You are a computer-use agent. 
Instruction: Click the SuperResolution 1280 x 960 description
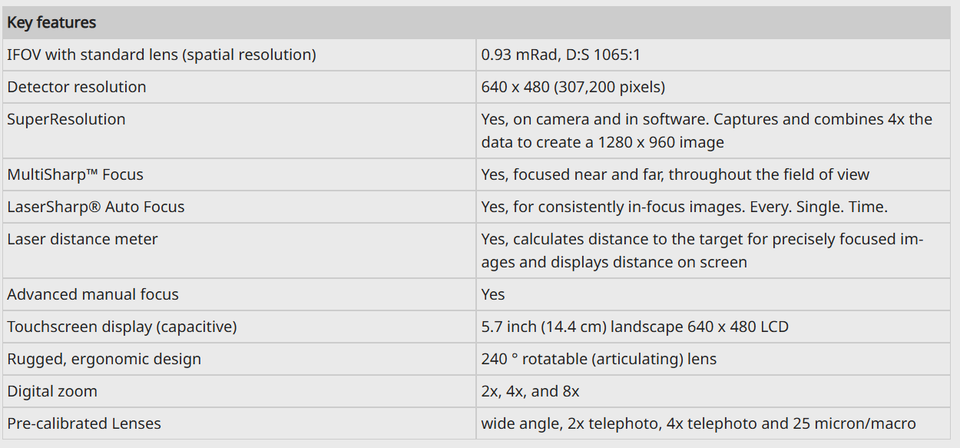707,131
